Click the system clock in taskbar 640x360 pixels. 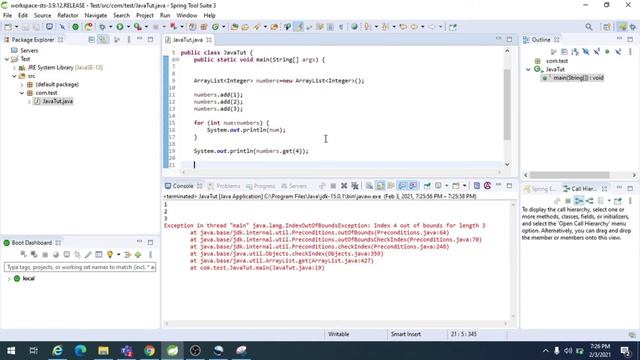point(600,351)
